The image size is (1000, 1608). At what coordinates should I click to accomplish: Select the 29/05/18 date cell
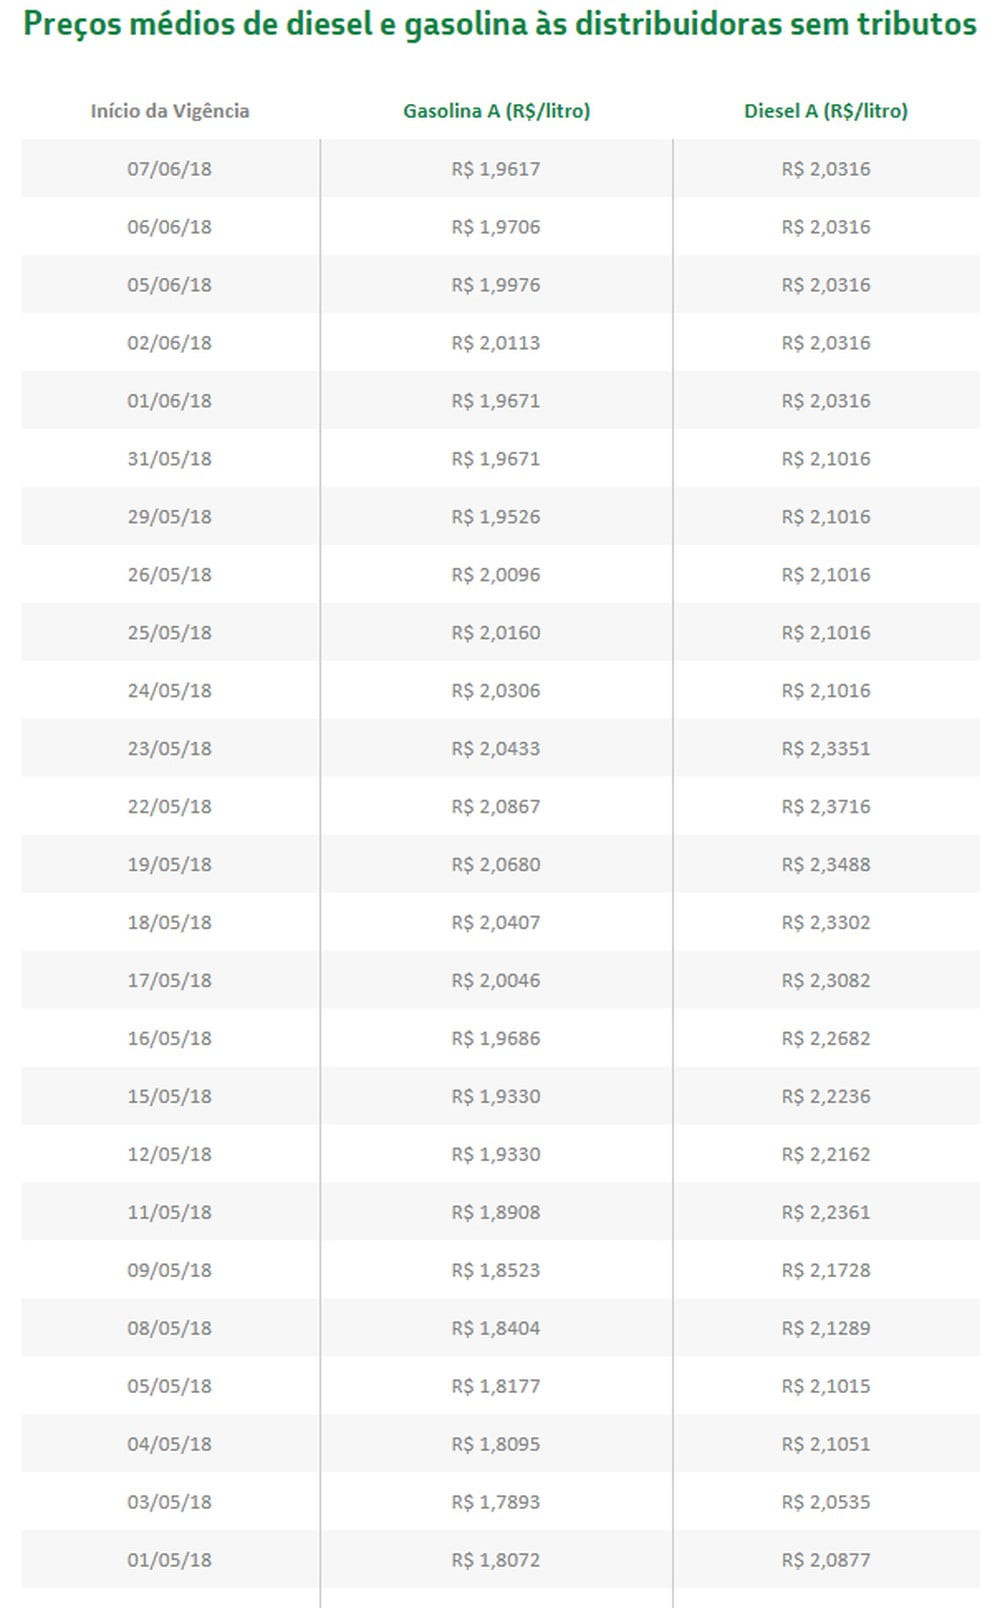tap(169, 517)
